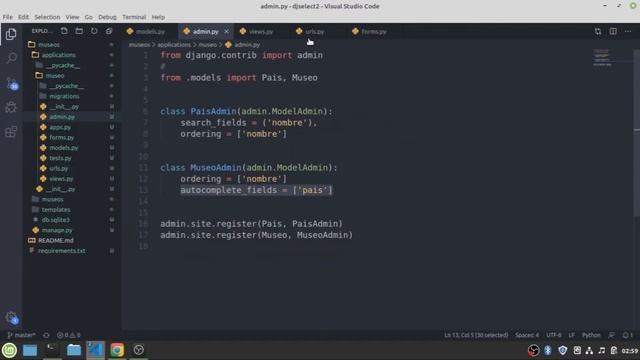Click applications in the breadcrumb path
The height and width of the screenshot is (360, 640).
coord(174,45)
